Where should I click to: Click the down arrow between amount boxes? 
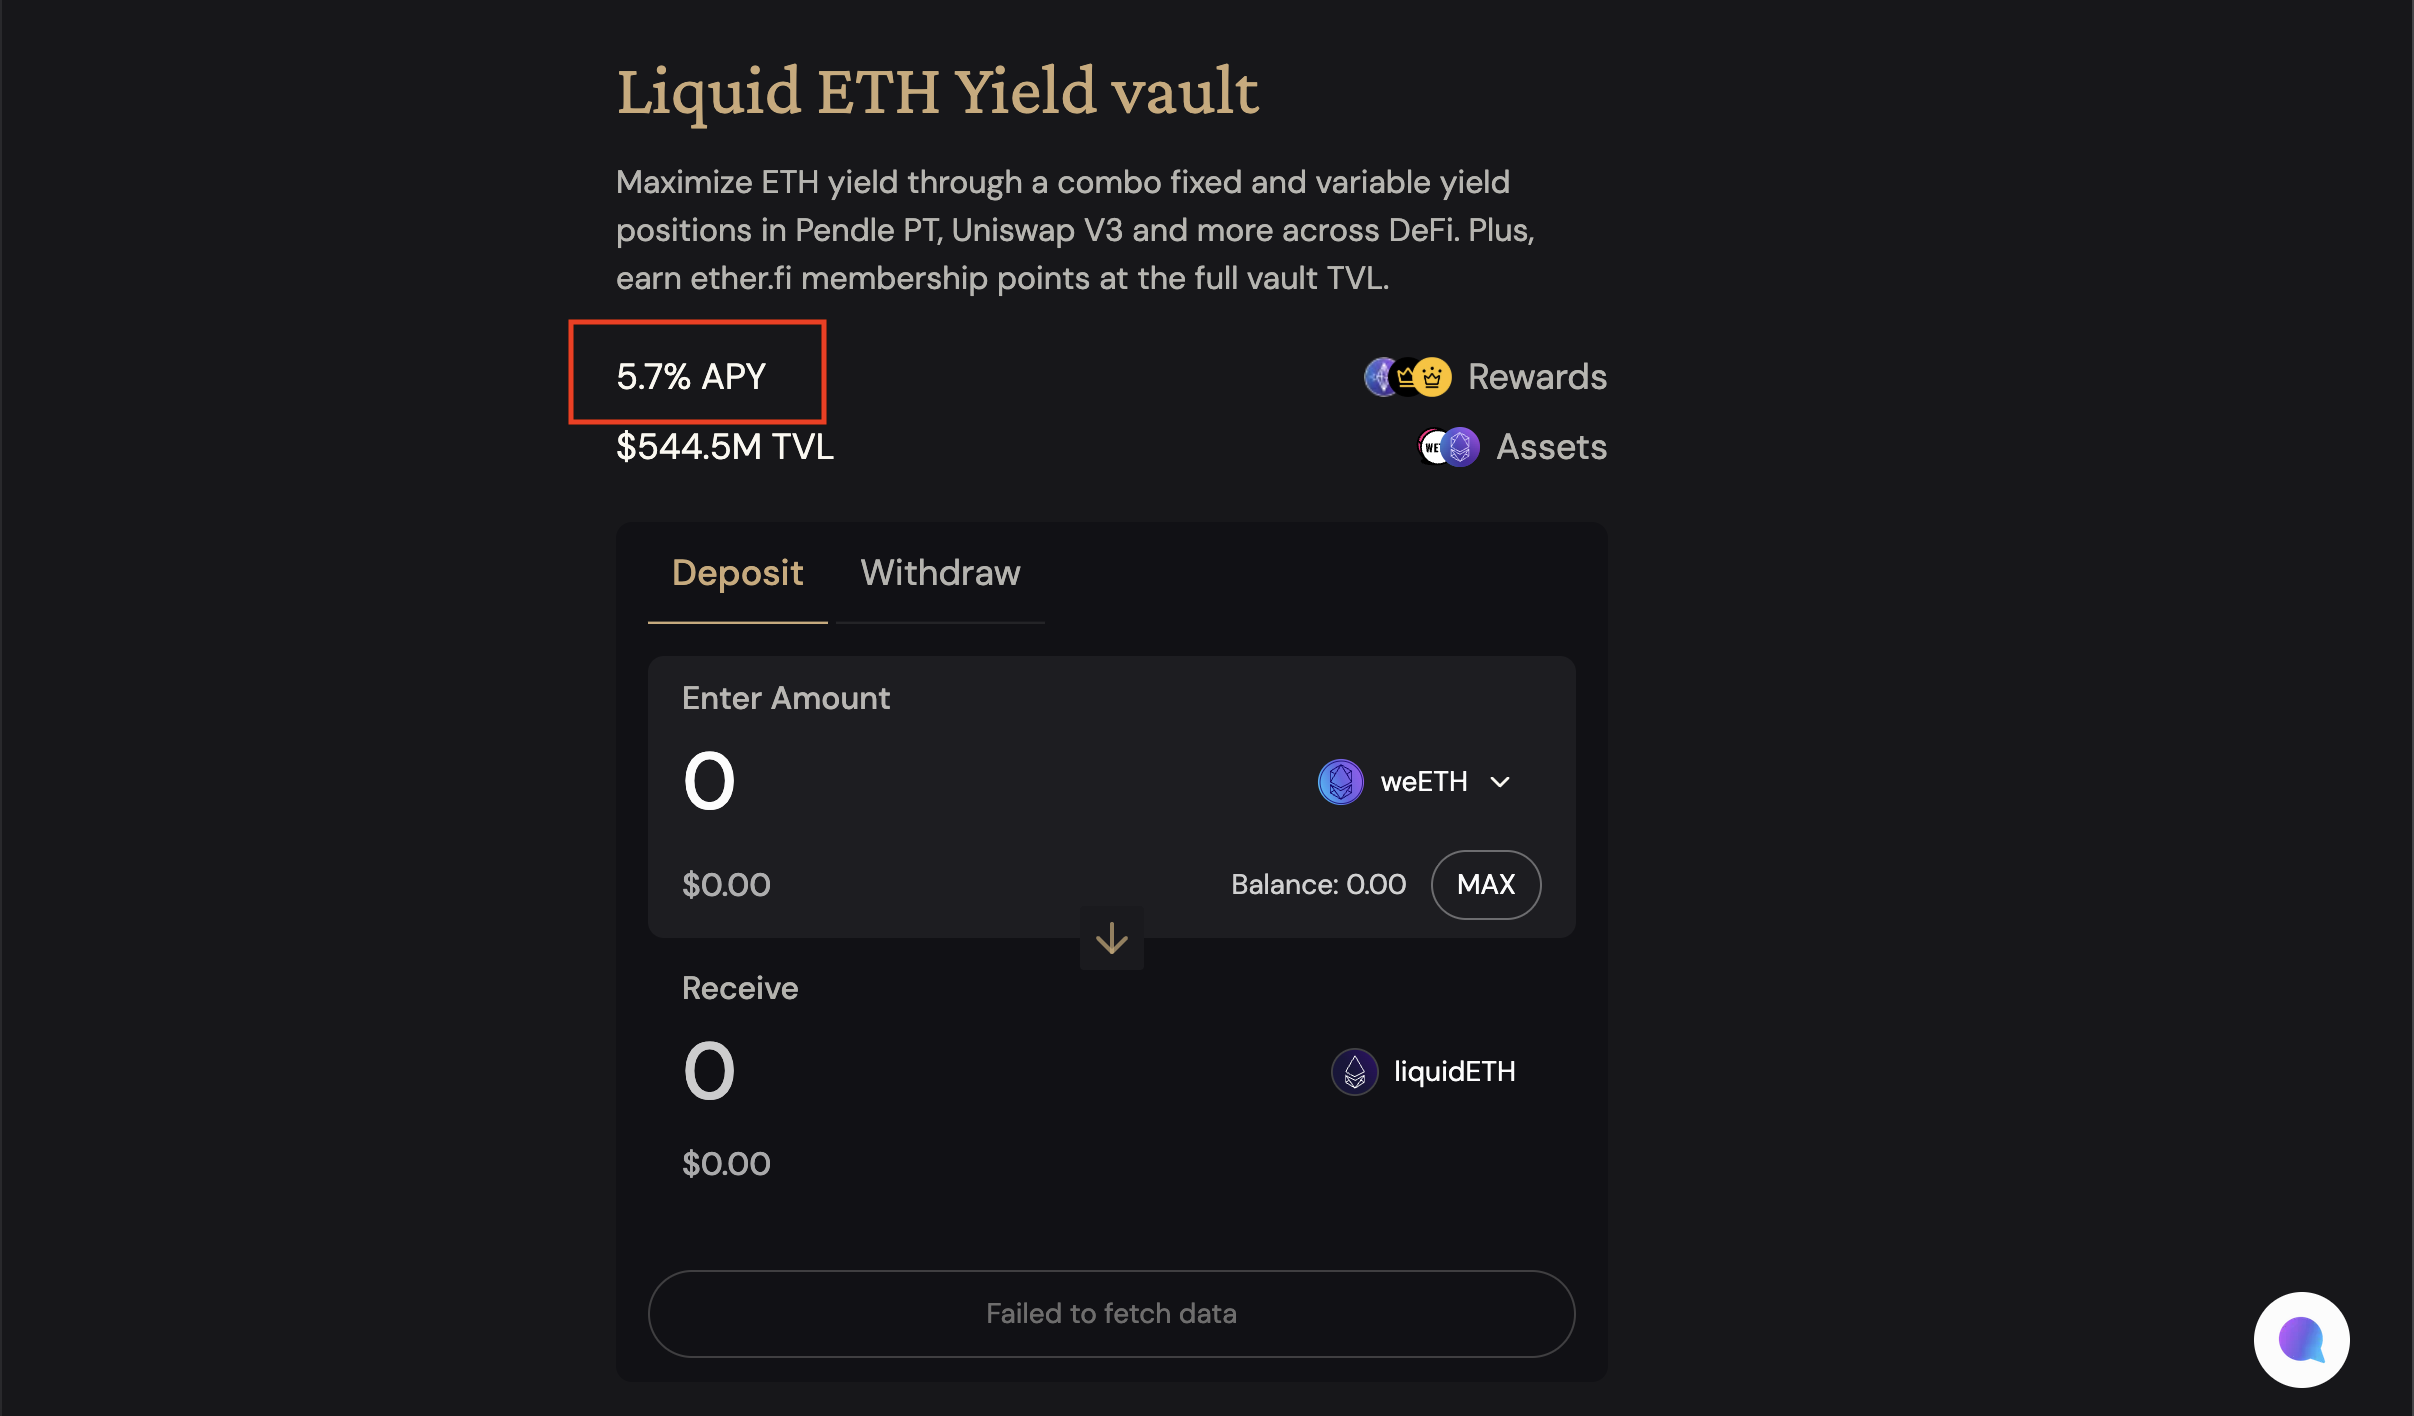pos(1111,938)
